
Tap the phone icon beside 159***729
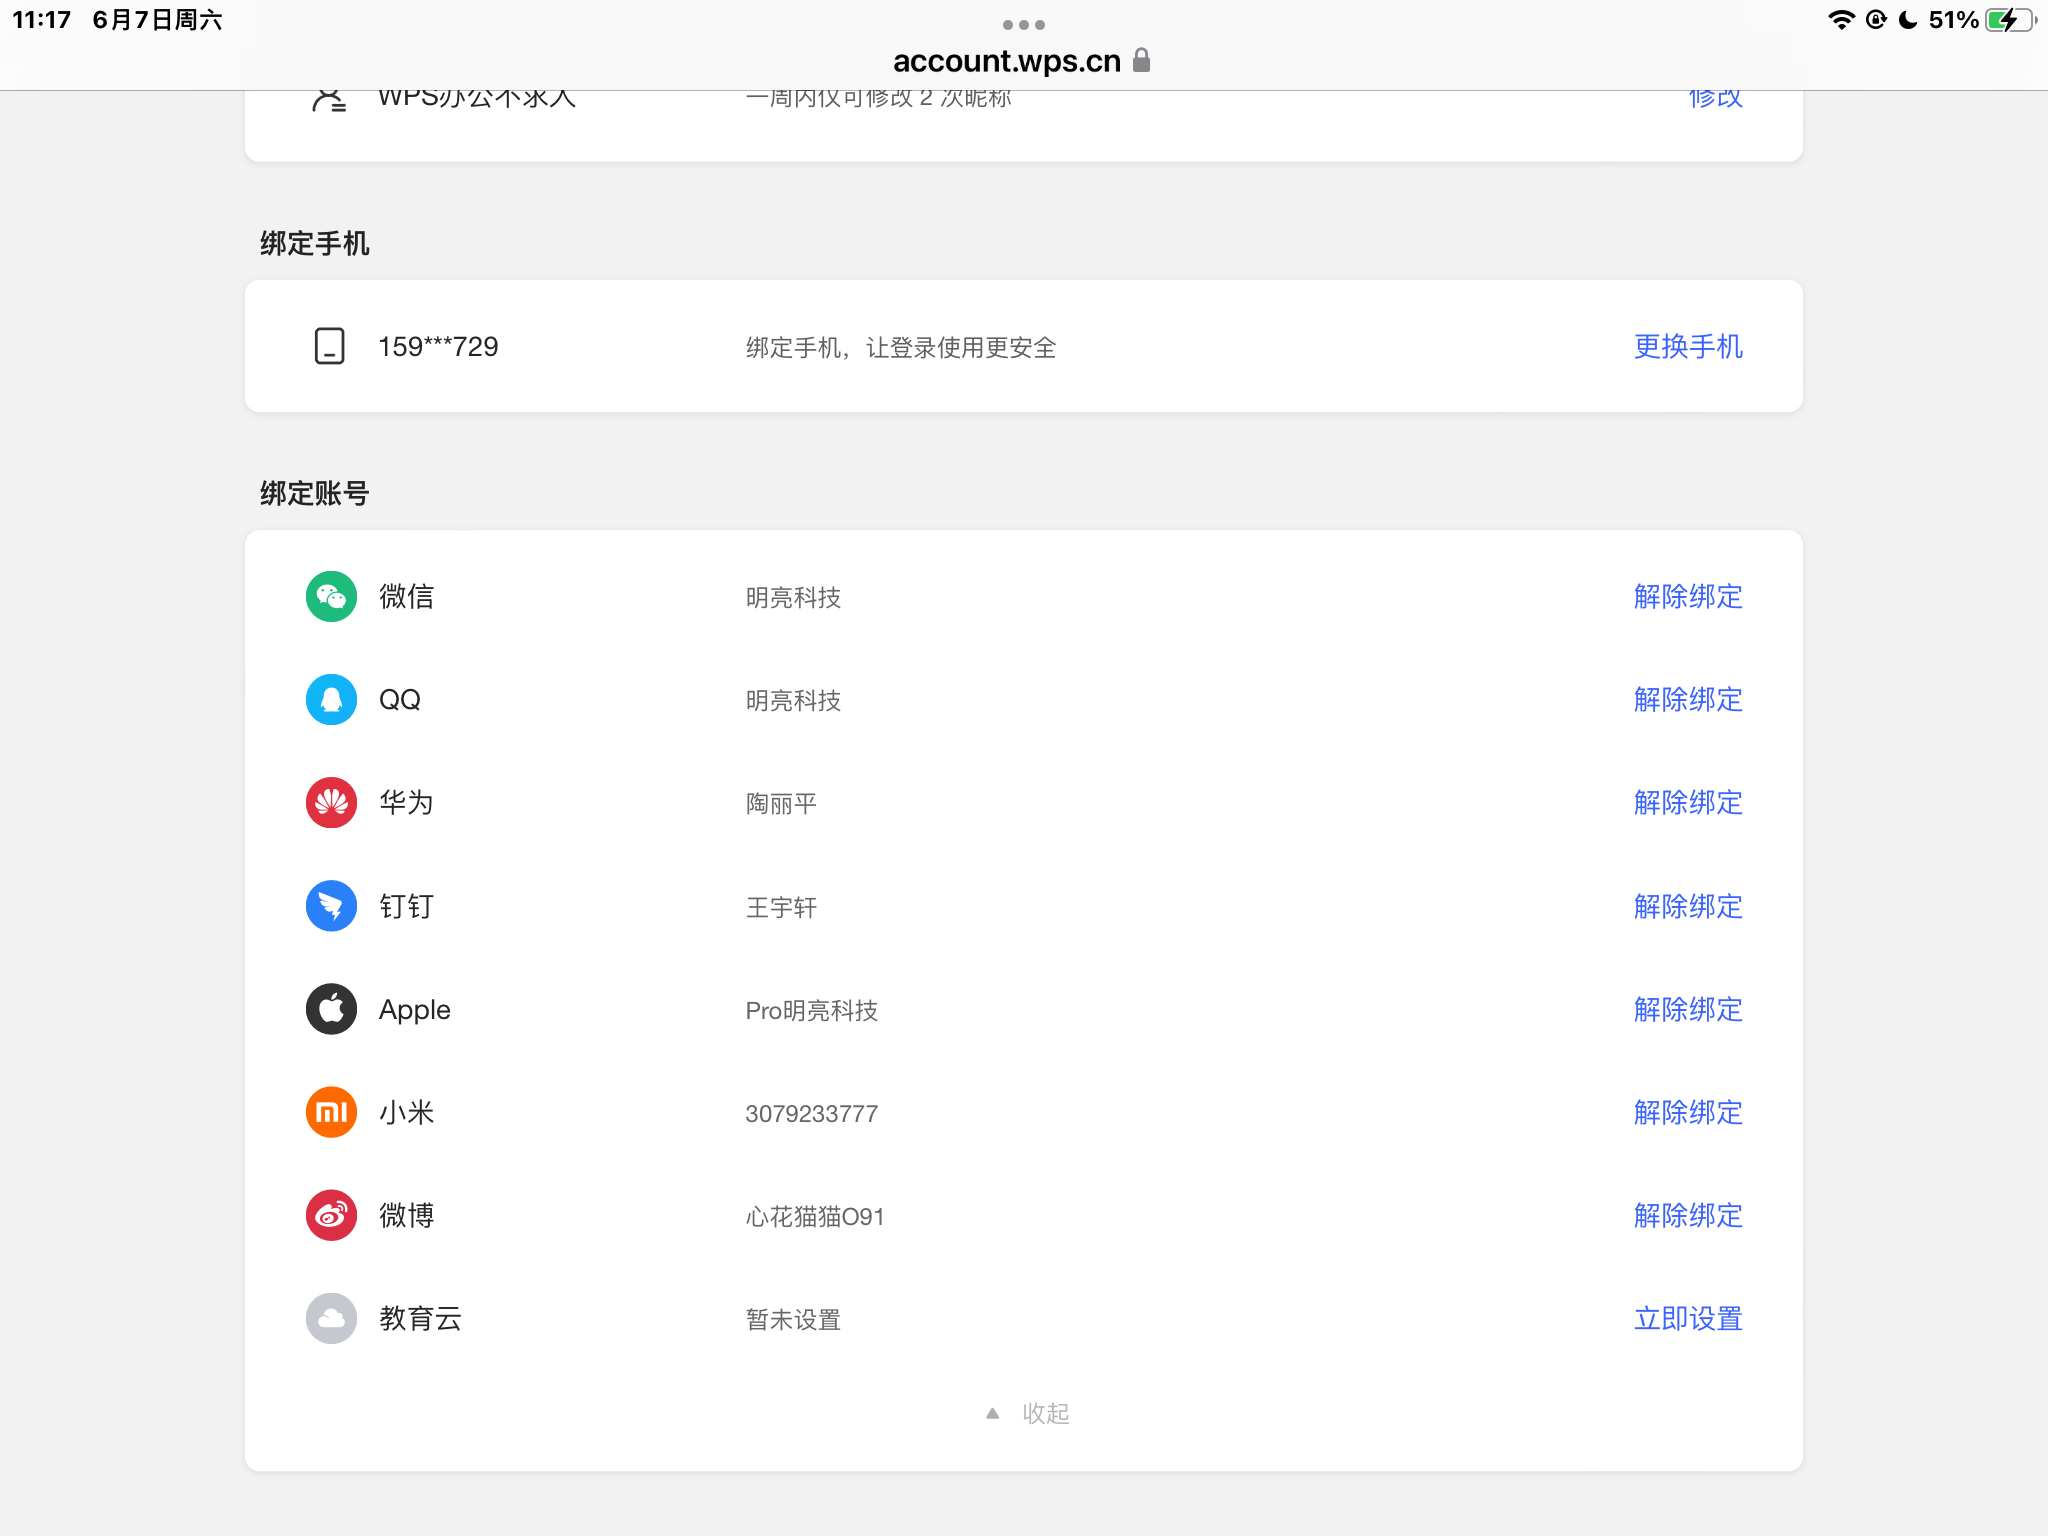click(330, 346)
